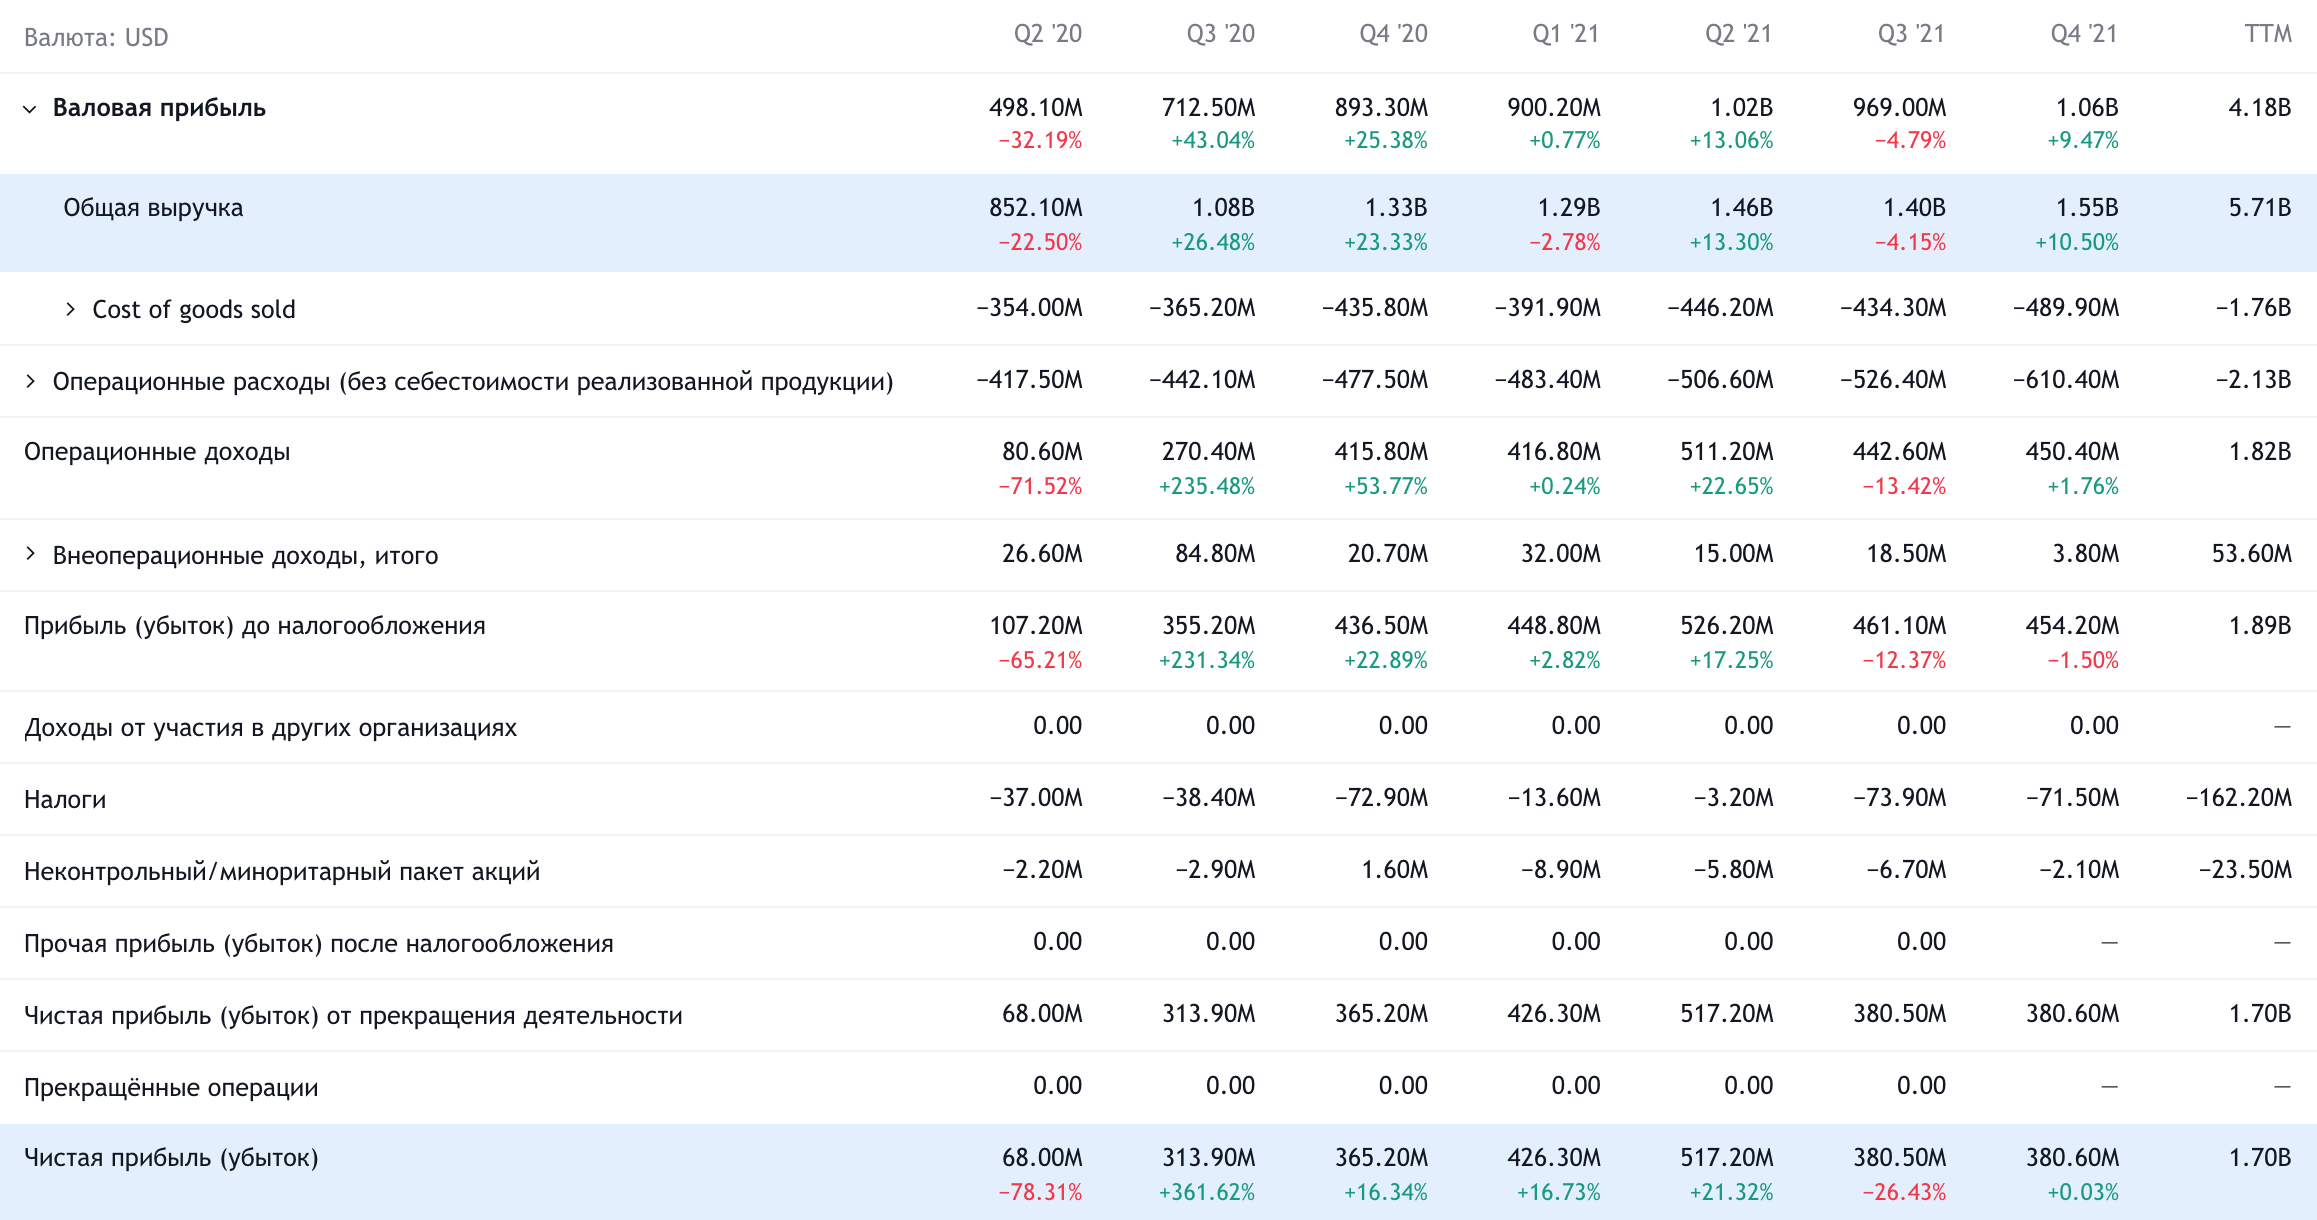Click pretax income value 107.20M

pyautogui.click(x=1036, y=626)
